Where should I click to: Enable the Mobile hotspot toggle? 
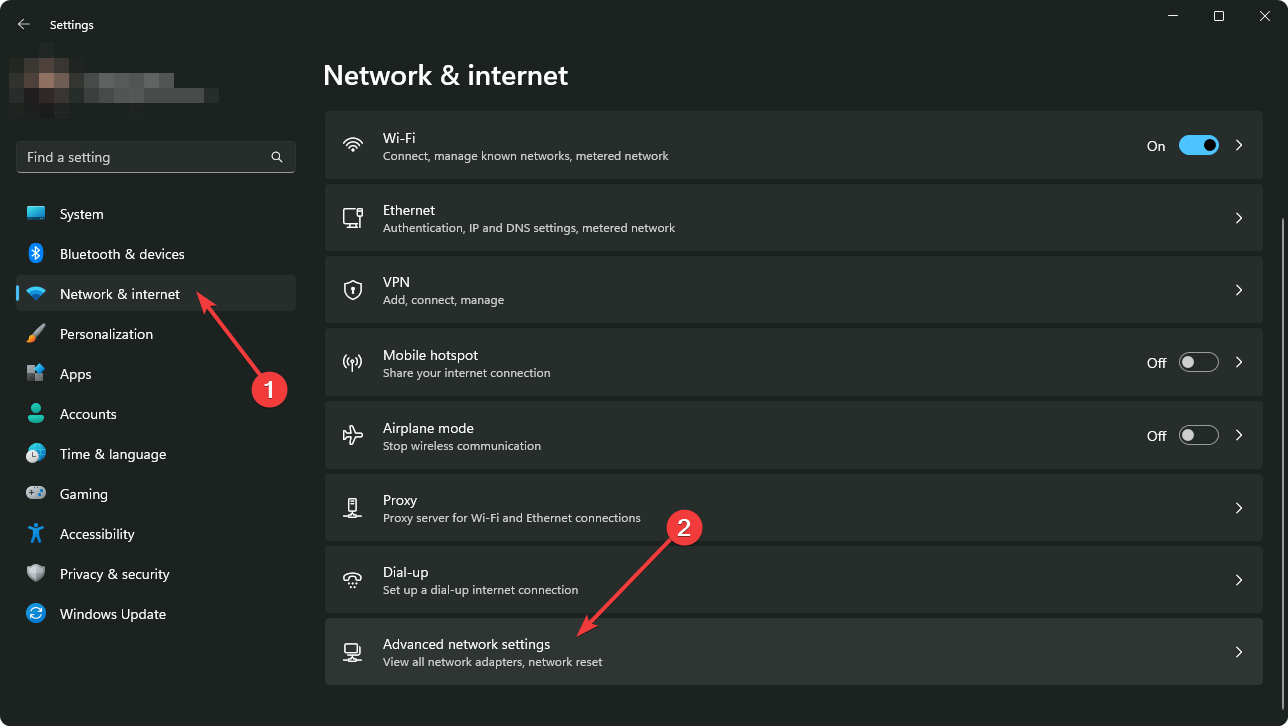tap(1199, 362)
